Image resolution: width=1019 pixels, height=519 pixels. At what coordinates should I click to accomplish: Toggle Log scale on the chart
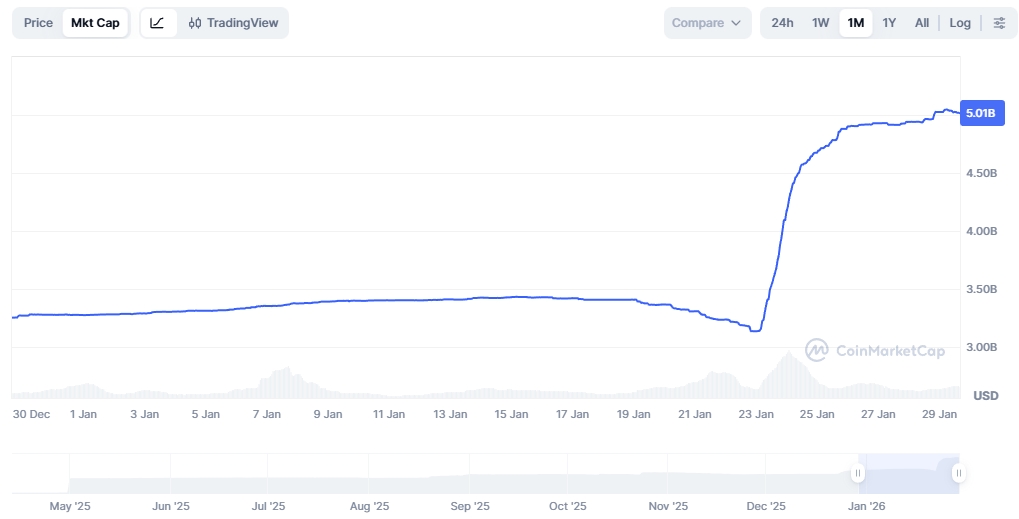click(x=960, y=23)
